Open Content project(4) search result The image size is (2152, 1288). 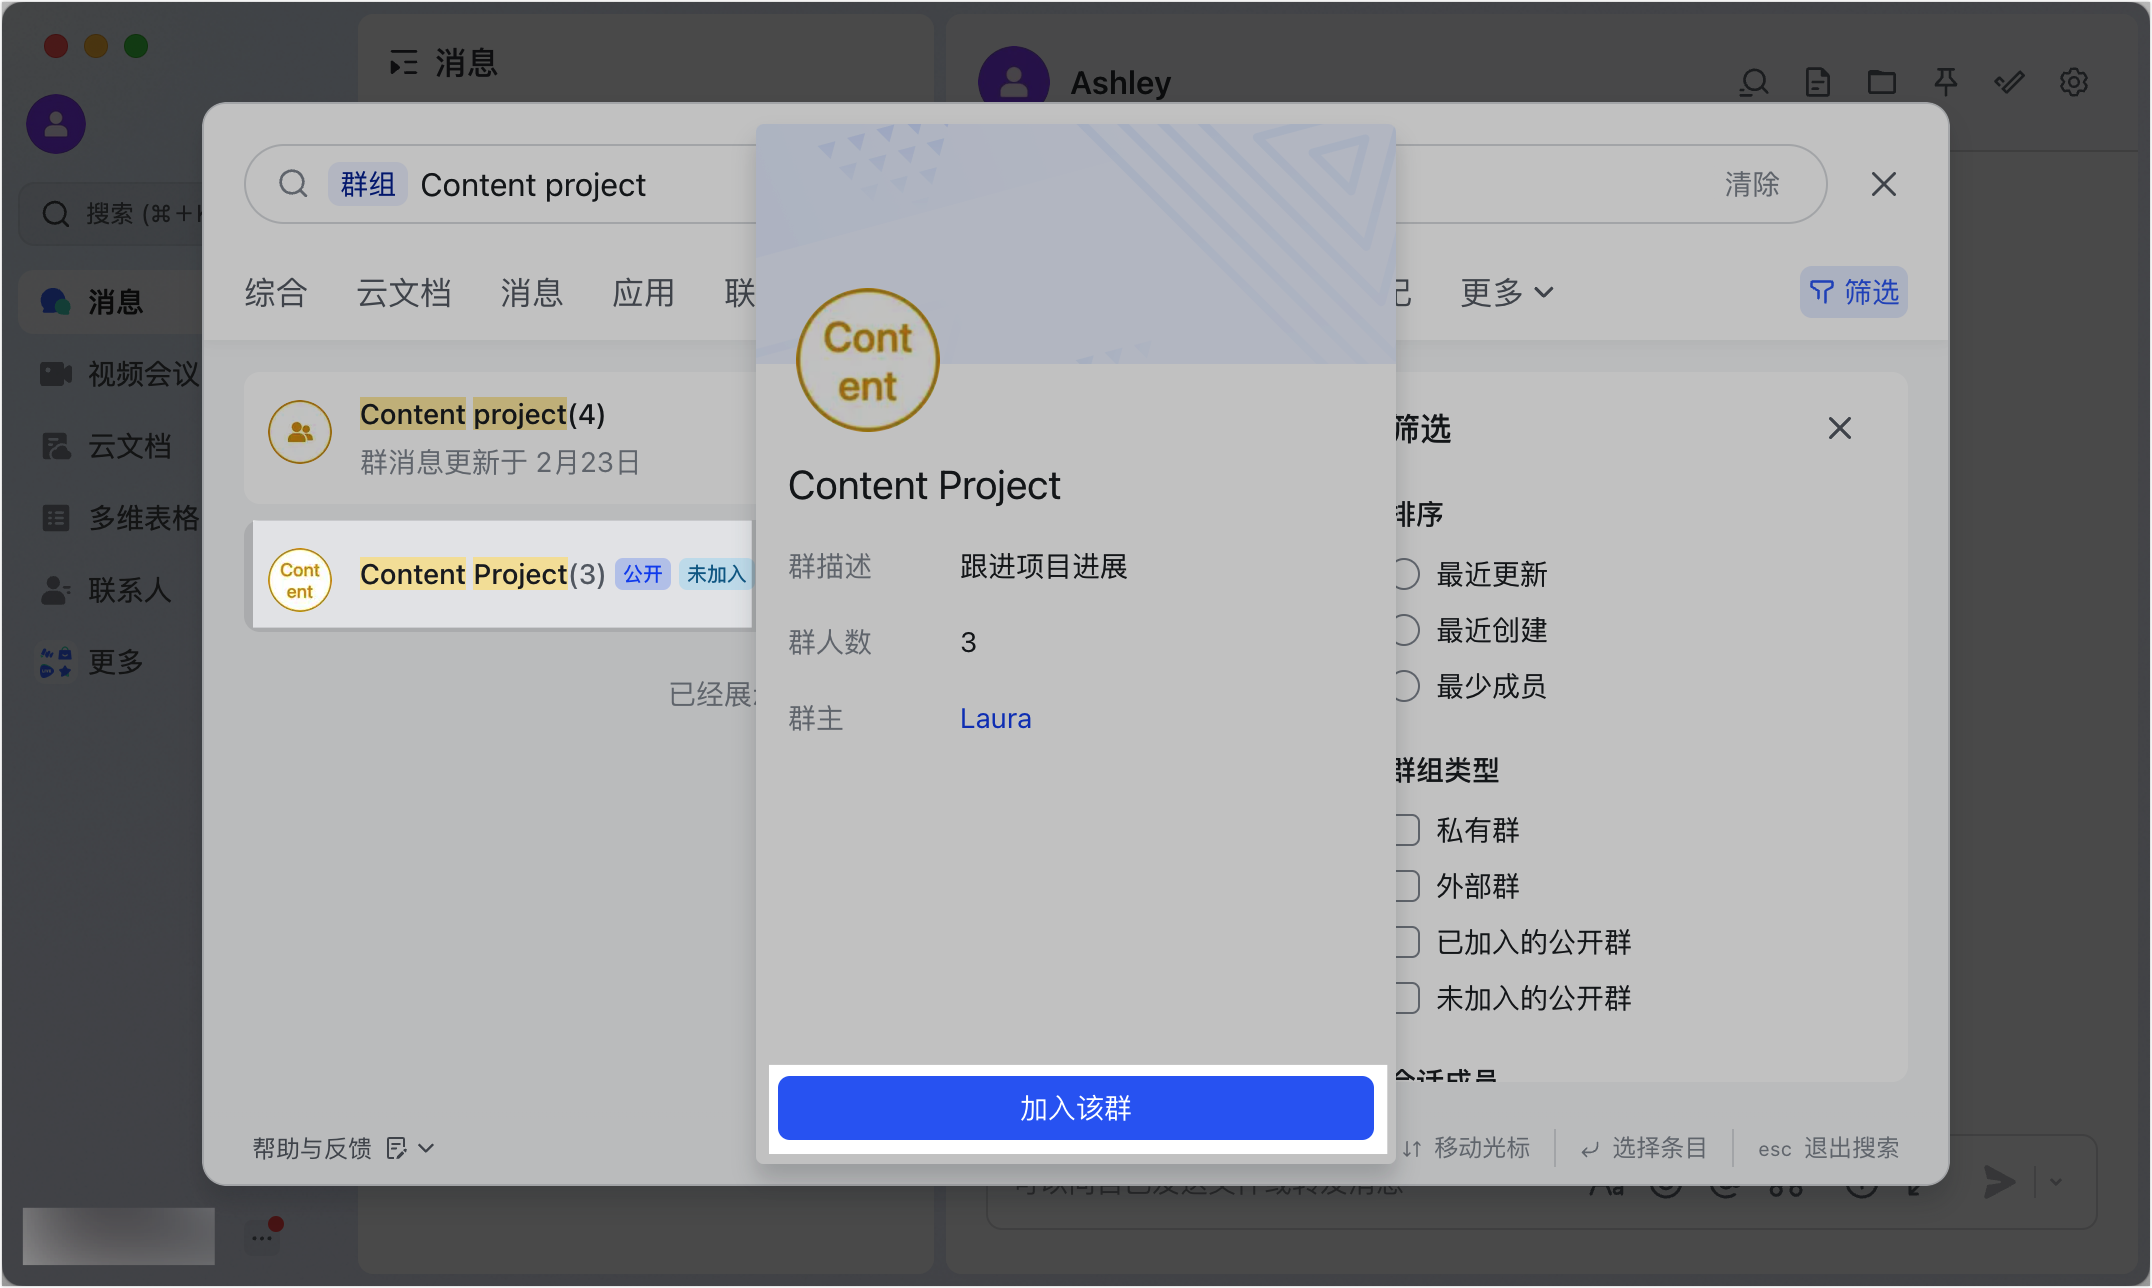tap(500, 437)
